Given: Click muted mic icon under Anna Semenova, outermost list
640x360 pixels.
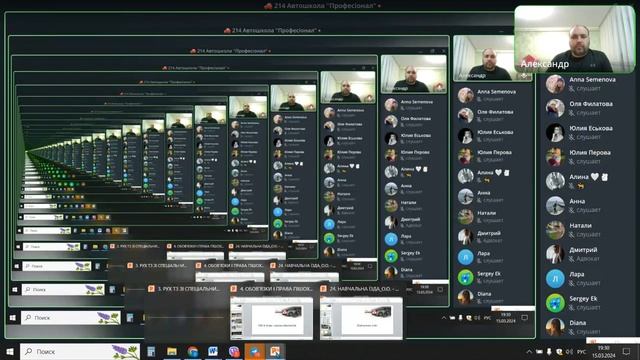Looking at the screenshot, I should point(572,89).
